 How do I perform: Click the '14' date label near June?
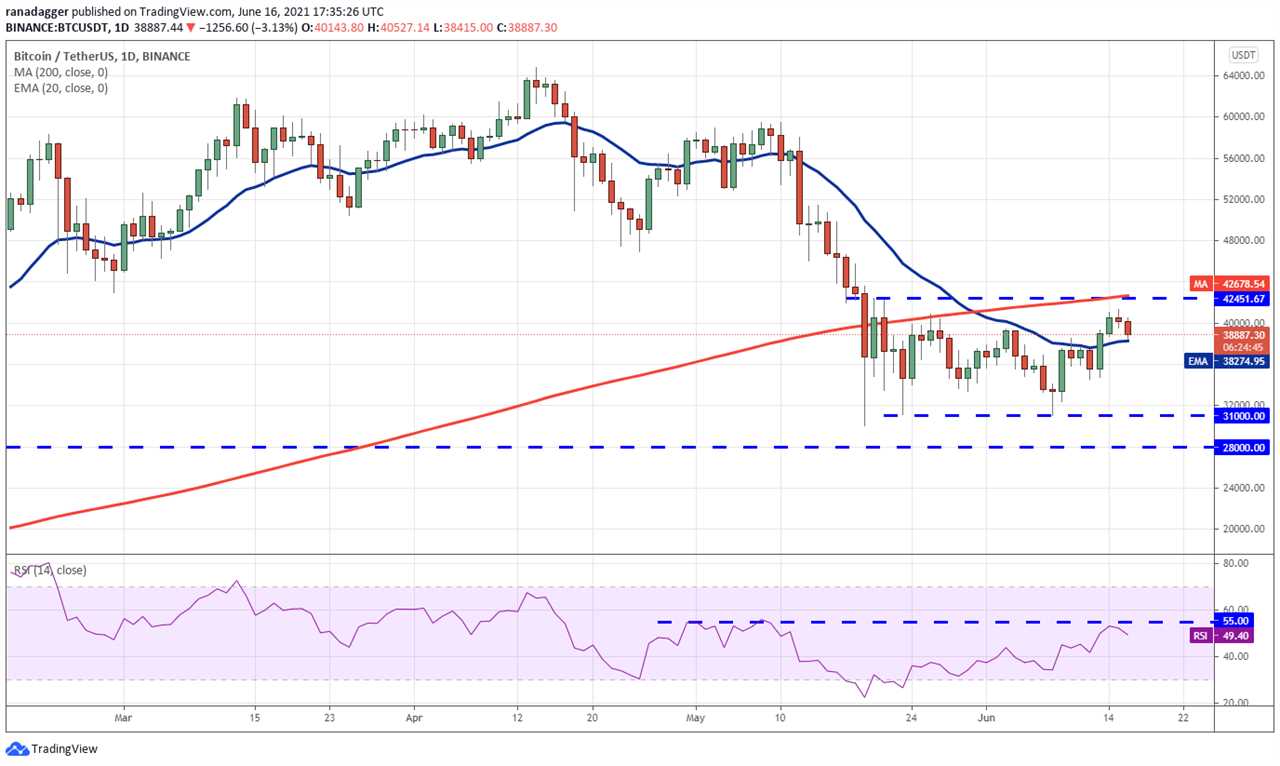1108,717
